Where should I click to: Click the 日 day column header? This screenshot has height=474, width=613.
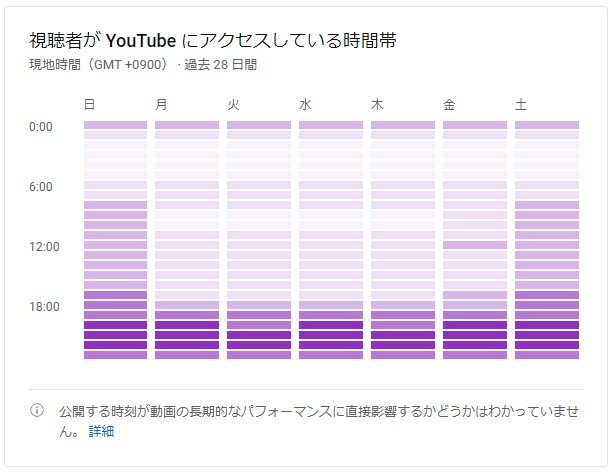tap(90, 103)
